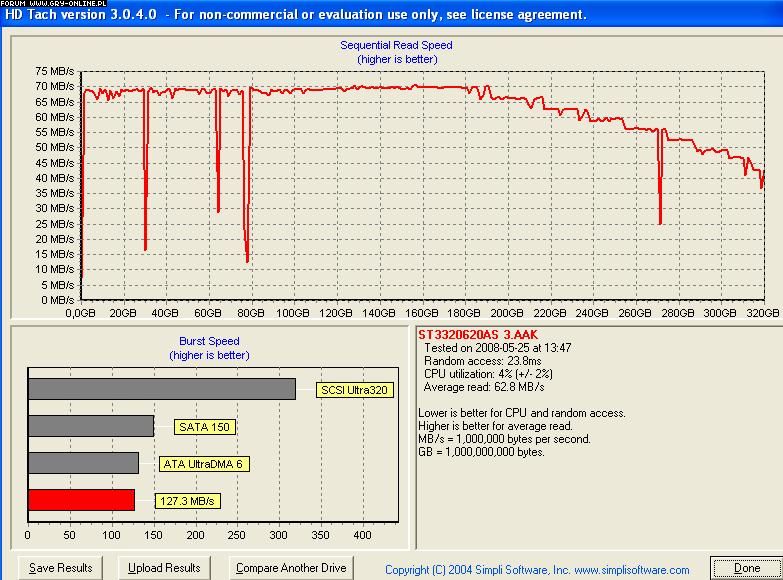The image size is (783, 580).
Task: Click the 75 MB/s axis label
Action: [x=54, y=71]
